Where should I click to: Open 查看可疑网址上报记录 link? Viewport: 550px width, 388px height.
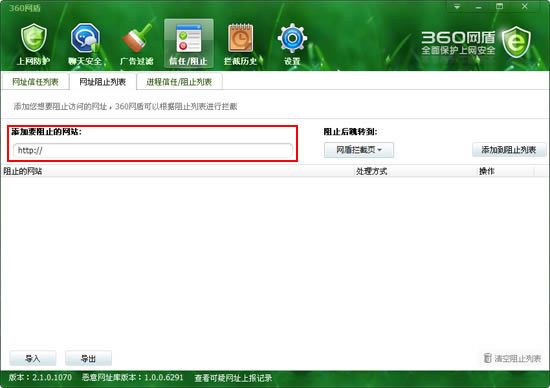233,378
